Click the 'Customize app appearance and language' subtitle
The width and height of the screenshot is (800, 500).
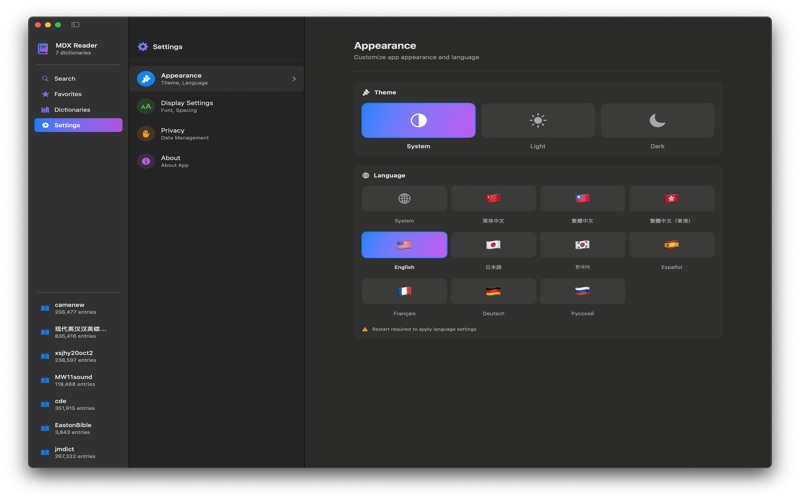(416, 57)
